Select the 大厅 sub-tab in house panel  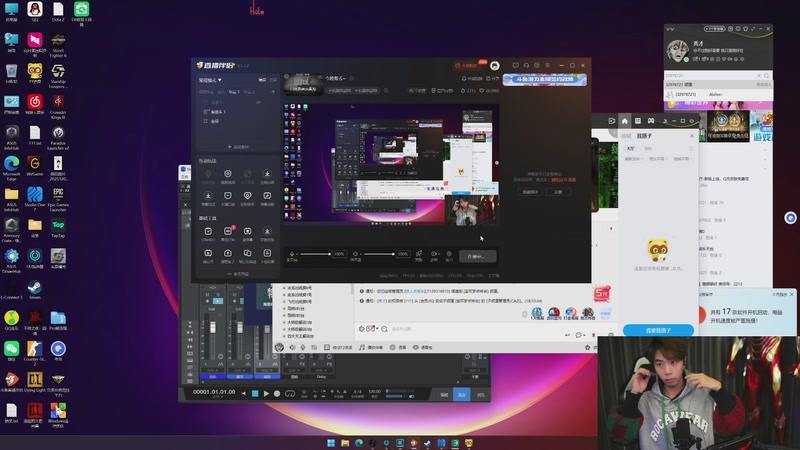pos(631,148)
